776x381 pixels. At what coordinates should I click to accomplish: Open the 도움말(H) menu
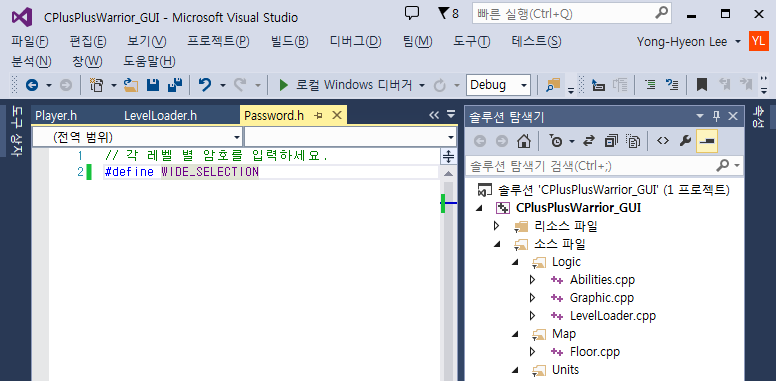tap(149, 62)
